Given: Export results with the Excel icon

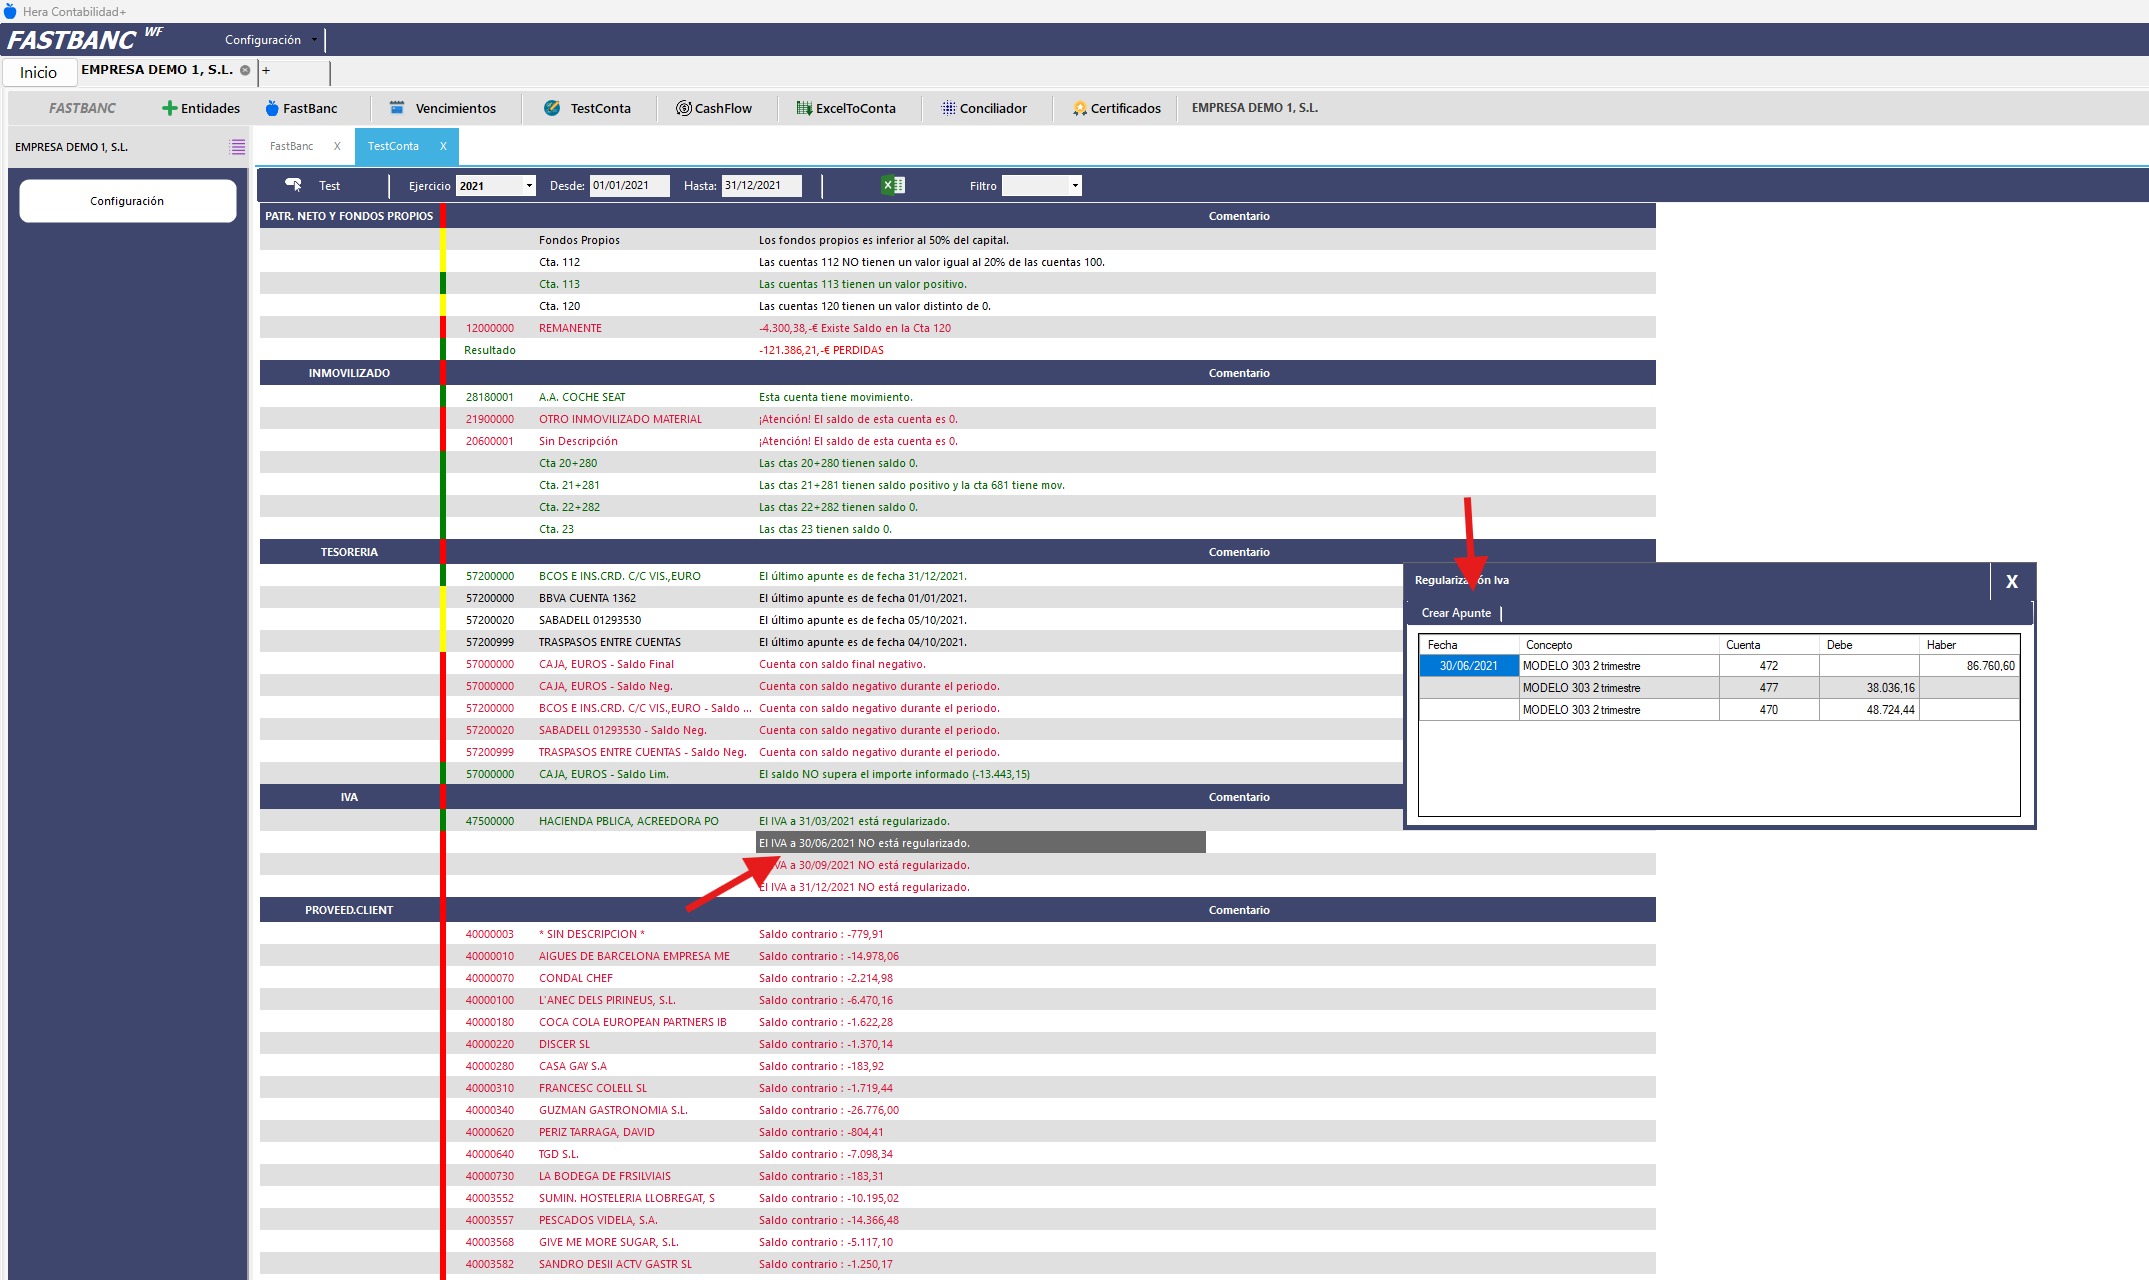Looking at the screenshot, I should tap(892, 185).
